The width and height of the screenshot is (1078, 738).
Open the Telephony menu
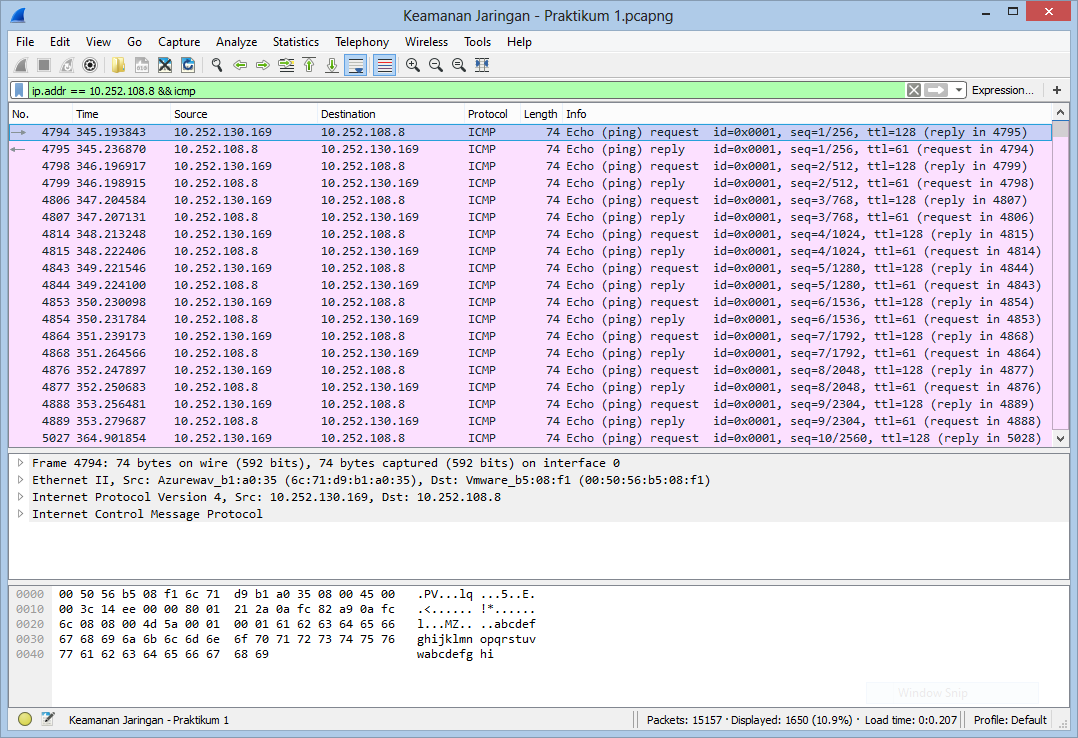pos(362,42)
